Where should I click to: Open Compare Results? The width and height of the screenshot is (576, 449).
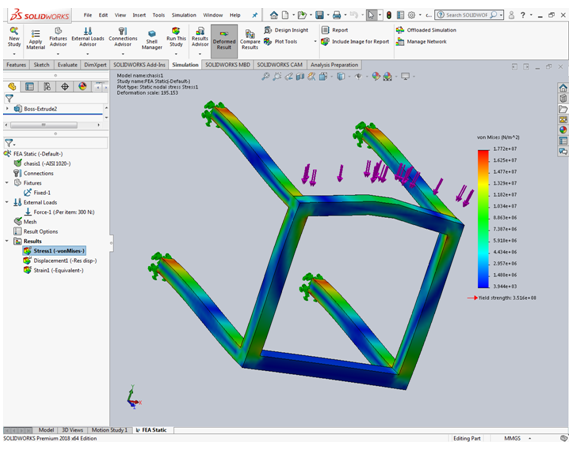click(250, 39)
